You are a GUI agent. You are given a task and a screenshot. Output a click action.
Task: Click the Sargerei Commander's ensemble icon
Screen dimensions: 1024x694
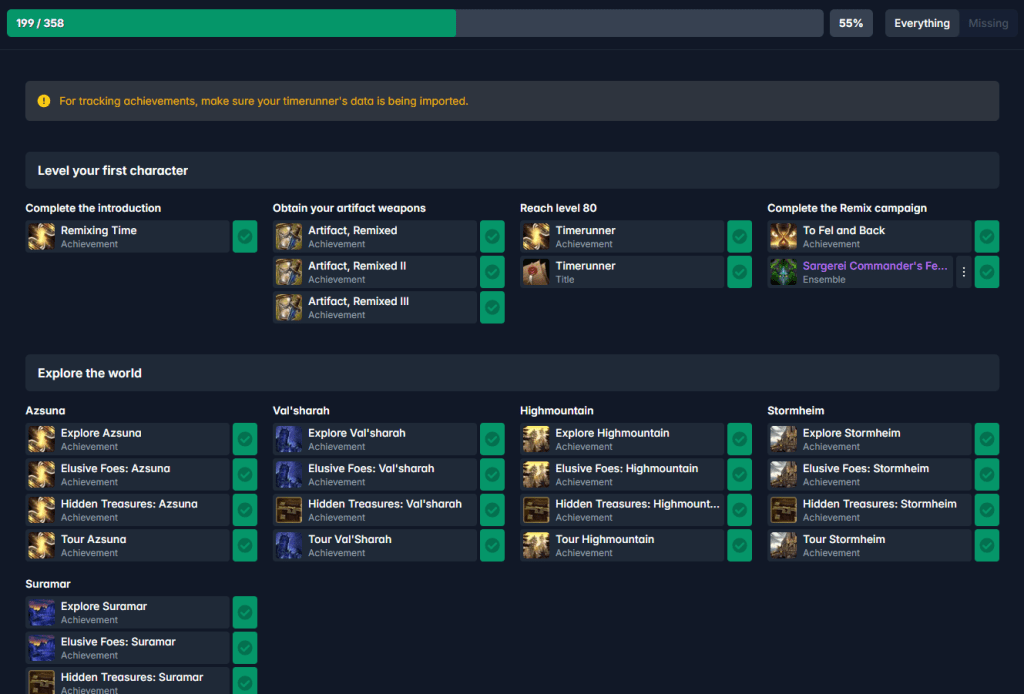click(x=783, y=272)
